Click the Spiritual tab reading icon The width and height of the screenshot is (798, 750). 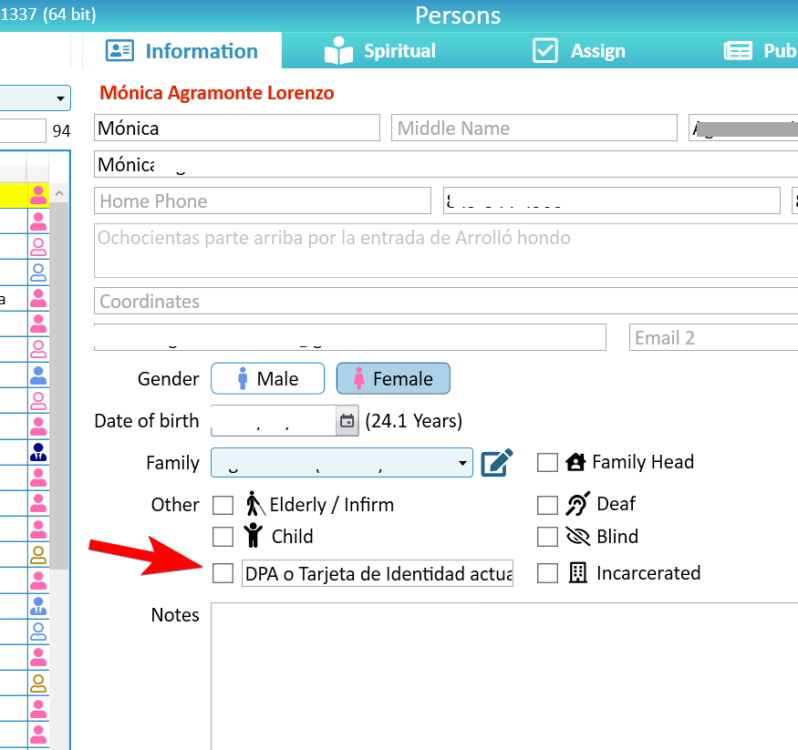click(339, 51)
